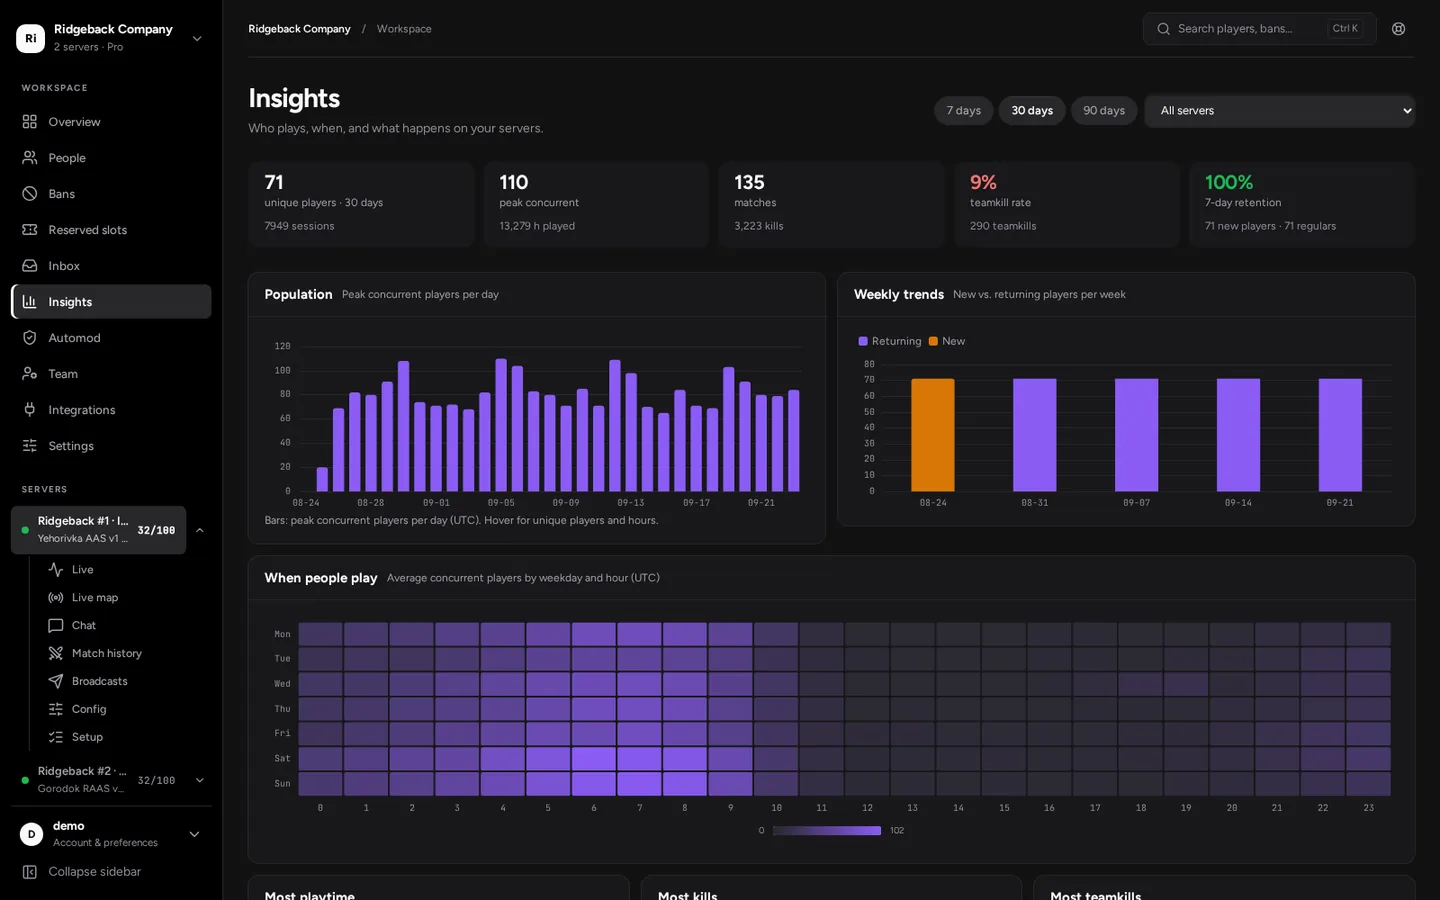Click Collapse sidebar button

111,872
